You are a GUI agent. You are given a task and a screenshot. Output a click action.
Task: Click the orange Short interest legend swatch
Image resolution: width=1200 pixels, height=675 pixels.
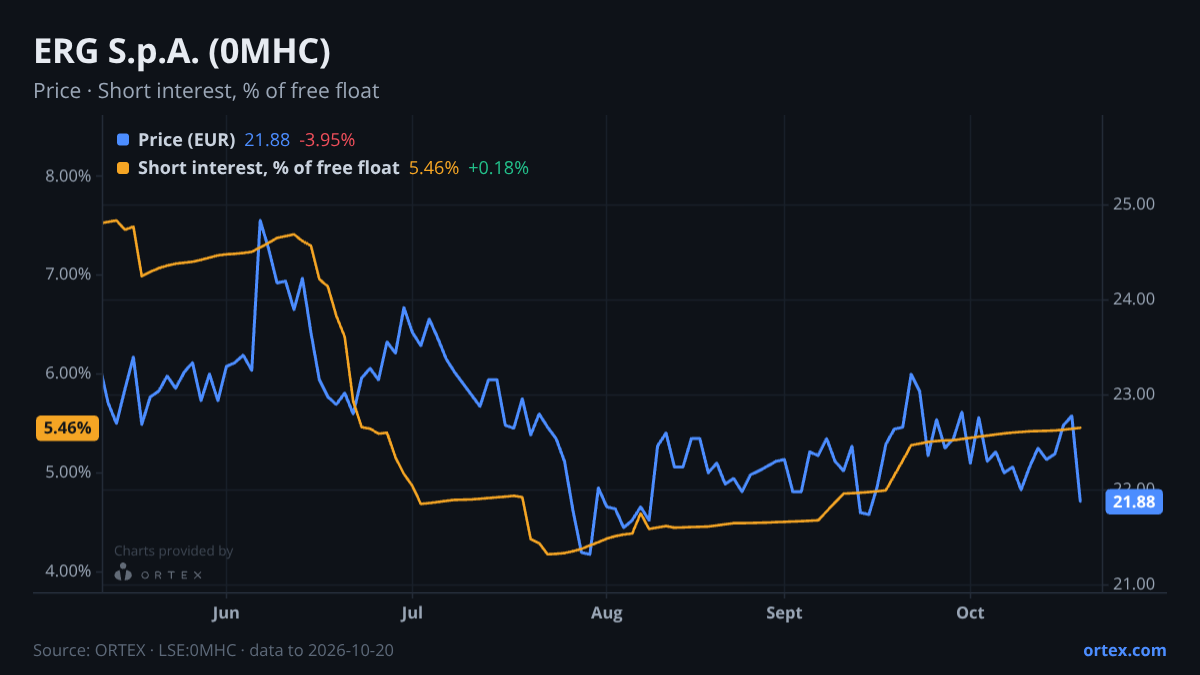pos(123,168)
